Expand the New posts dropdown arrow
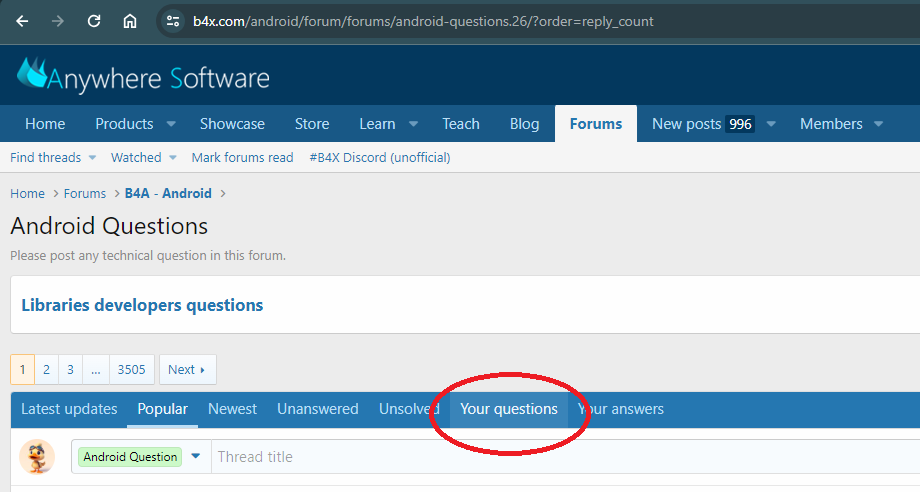This screenshot has height=492, width=920. click(772, 124)
